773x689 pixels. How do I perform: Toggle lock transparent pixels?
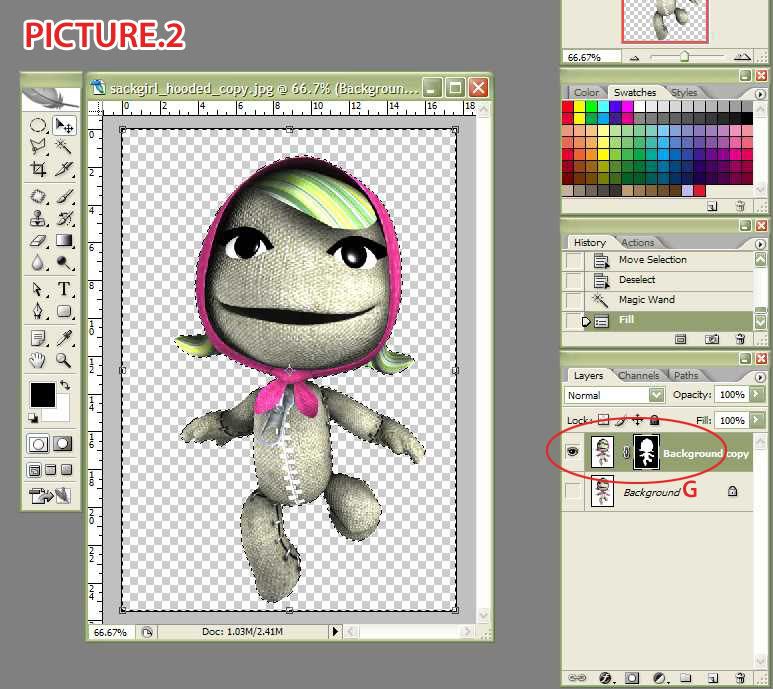pyautogui.click(x=603, y=420)
